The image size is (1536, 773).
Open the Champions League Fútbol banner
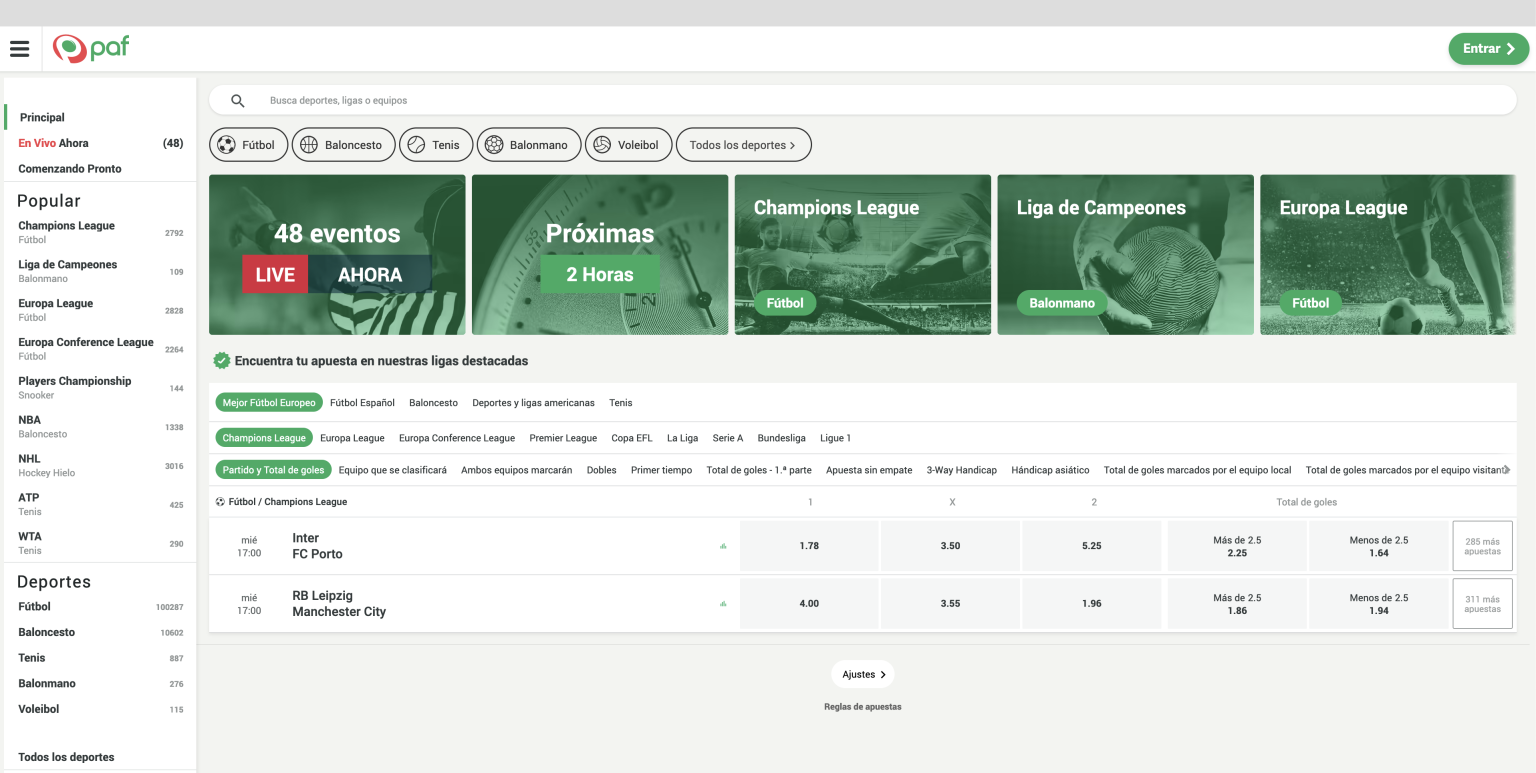[x=863, y=255]
